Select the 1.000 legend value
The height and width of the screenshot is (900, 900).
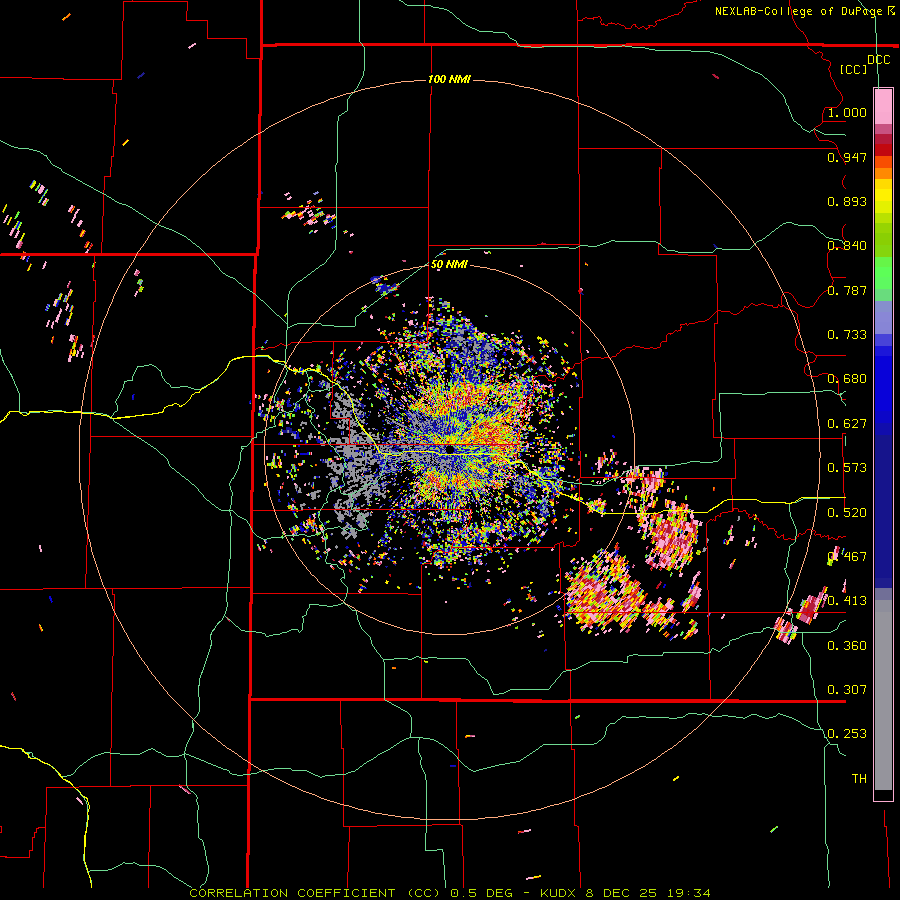coord(847,112)
